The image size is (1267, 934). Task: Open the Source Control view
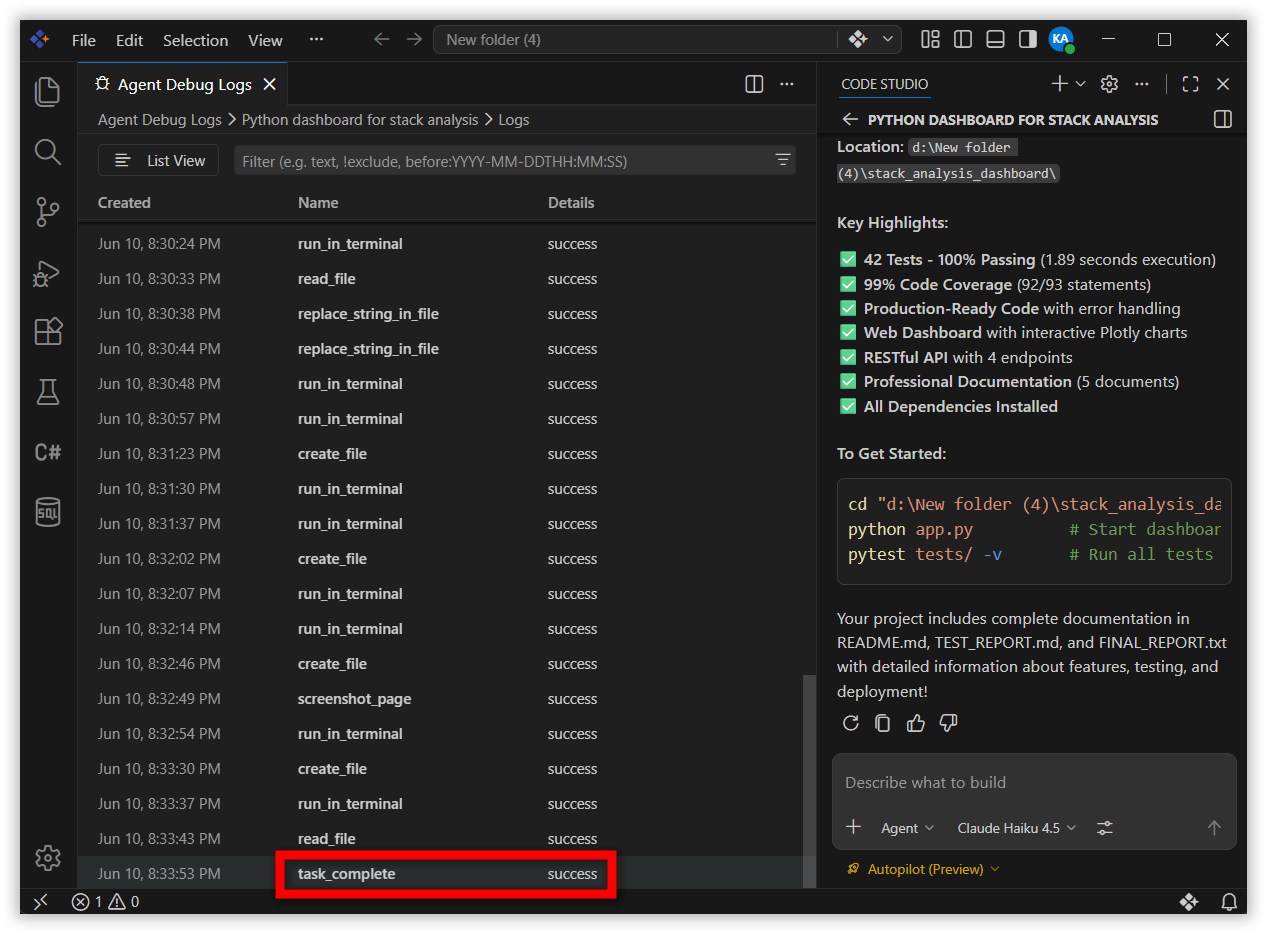48,212
